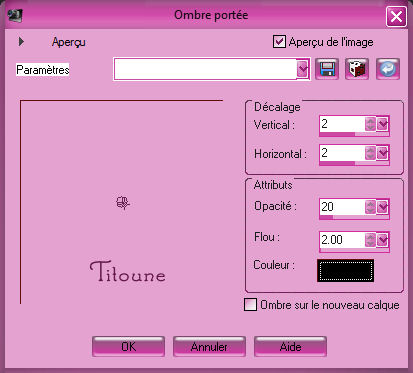
Task: Click the save preset floppy disk icon
Action: [327, 69]
